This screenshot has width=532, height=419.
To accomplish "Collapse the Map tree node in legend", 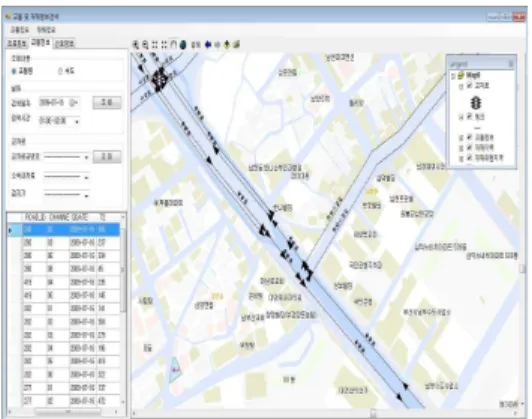I will (453, 76).
